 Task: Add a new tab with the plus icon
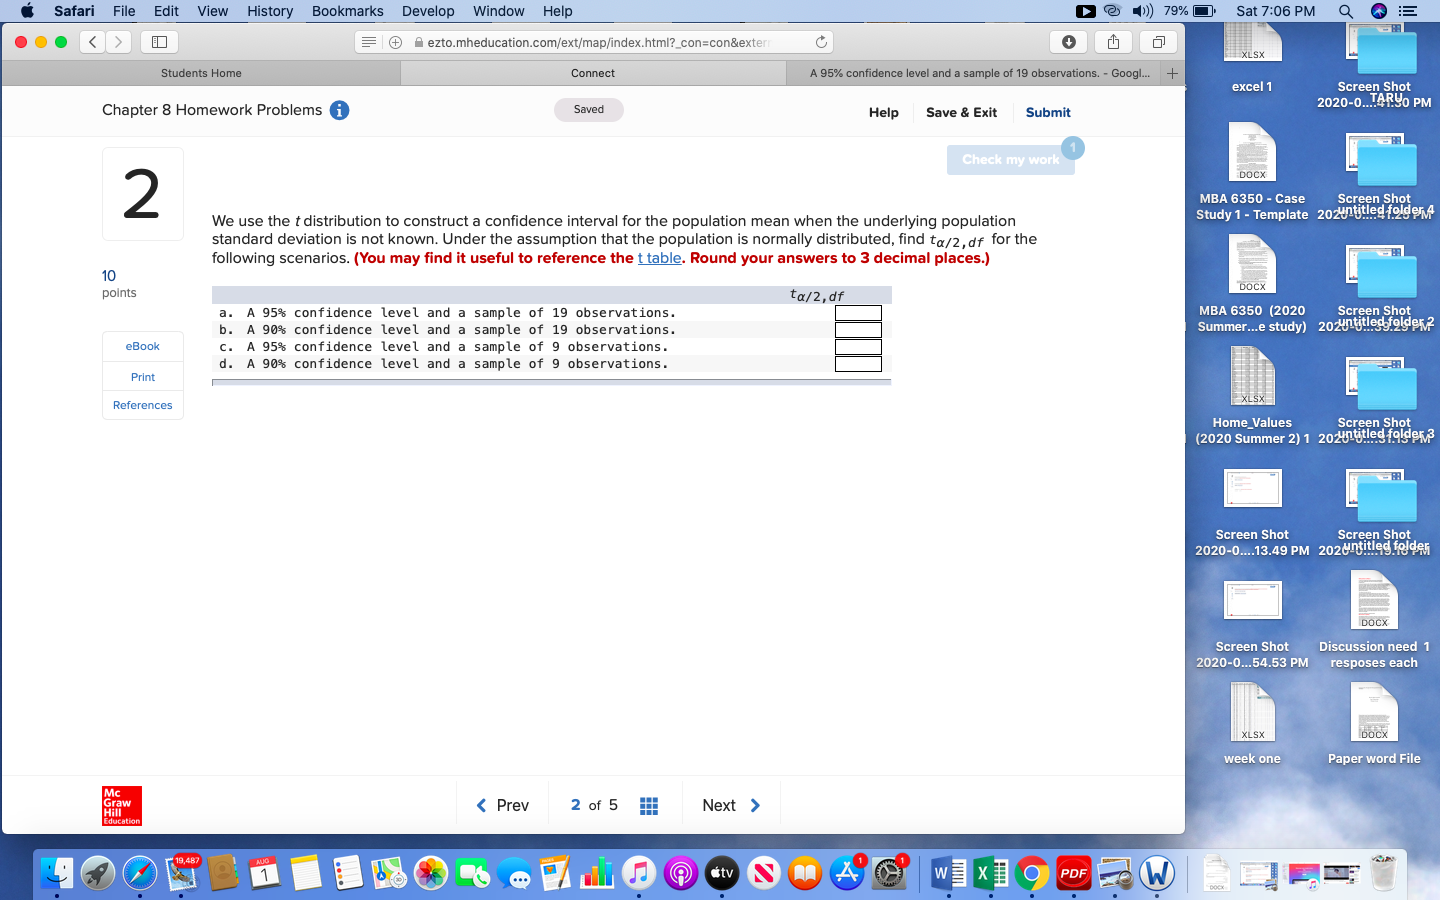click(x=1172, y=73)
